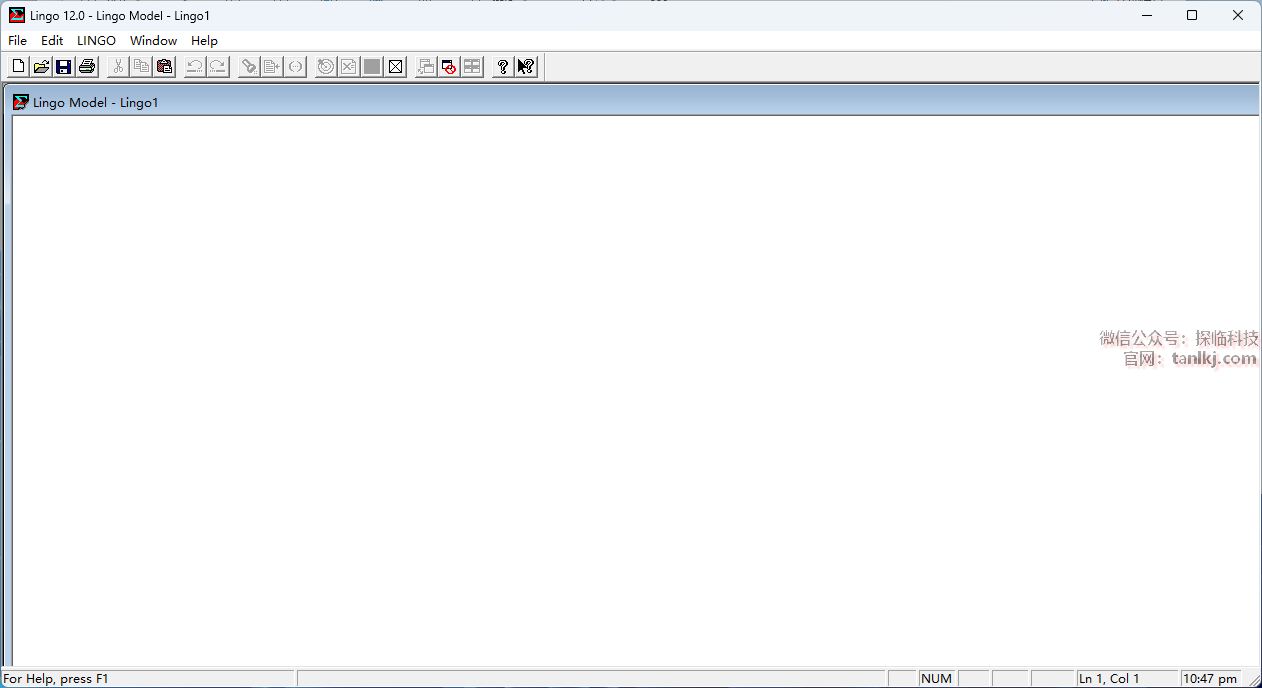The width and height of the screenshot is (1262, 688).
Task: Create a new model with New icon
Action: click(x=18, y=67)
